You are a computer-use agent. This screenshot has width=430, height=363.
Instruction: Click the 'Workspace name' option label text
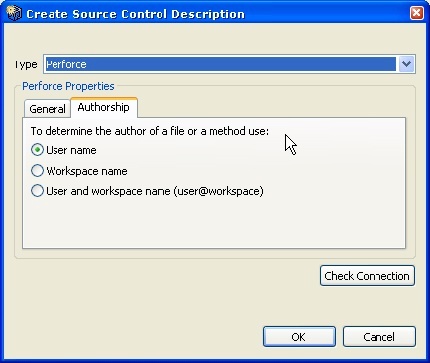[x=87, y=171]
